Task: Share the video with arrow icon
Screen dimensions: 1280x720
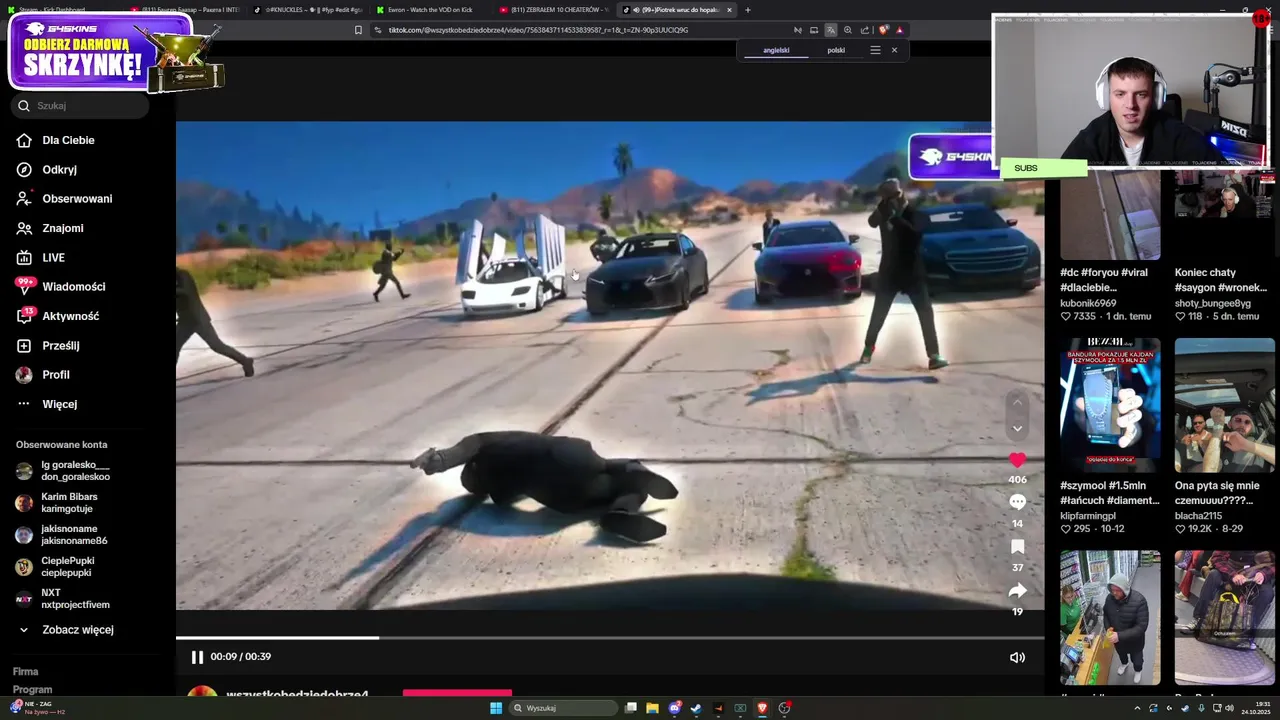Action: tap(1017, 590)
